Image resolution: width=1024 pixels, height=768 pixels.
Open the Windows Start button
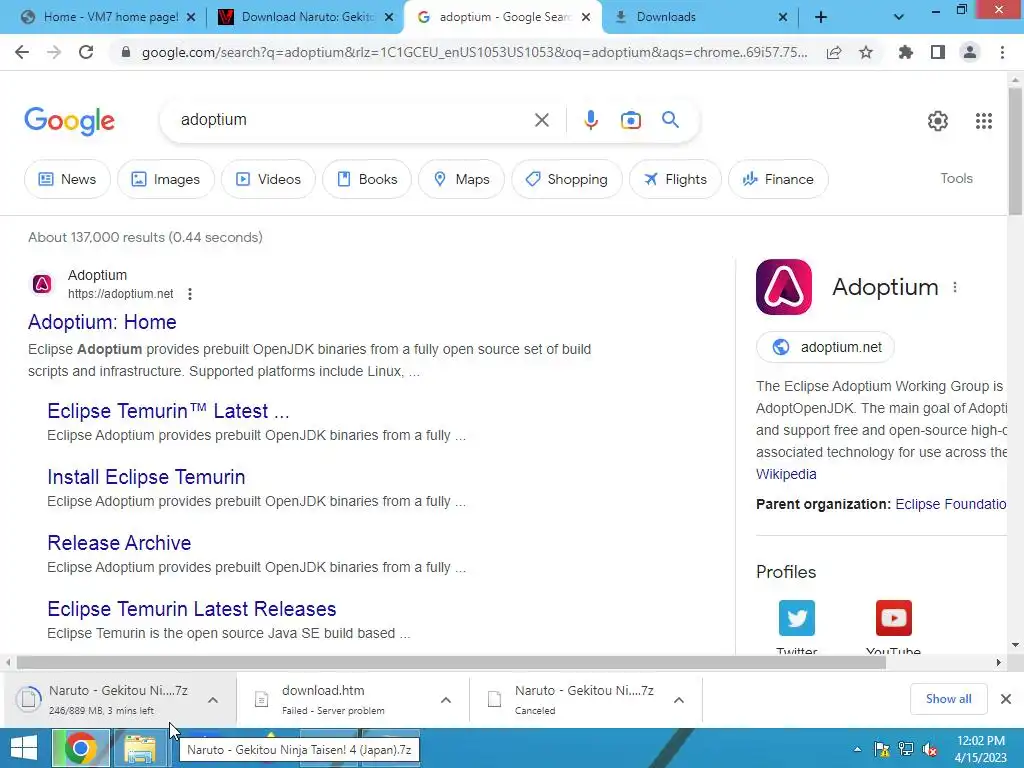click(24, 748)
